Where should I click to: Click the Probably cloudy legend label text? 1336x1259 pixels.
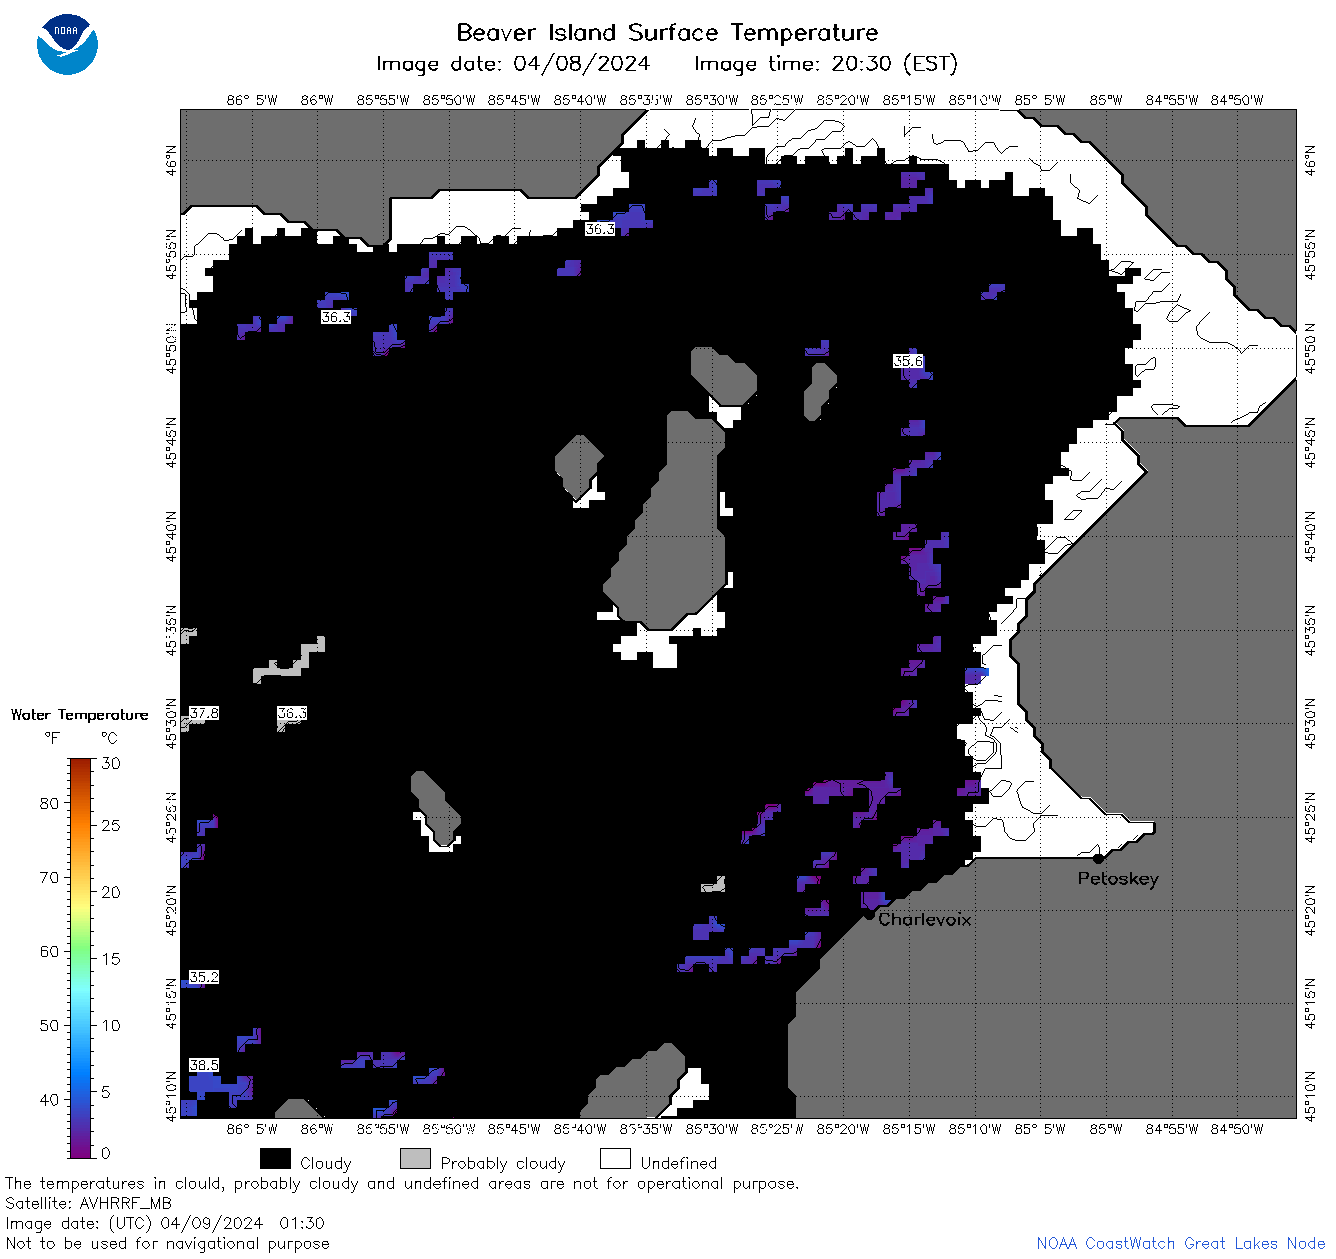[503, 1163]
